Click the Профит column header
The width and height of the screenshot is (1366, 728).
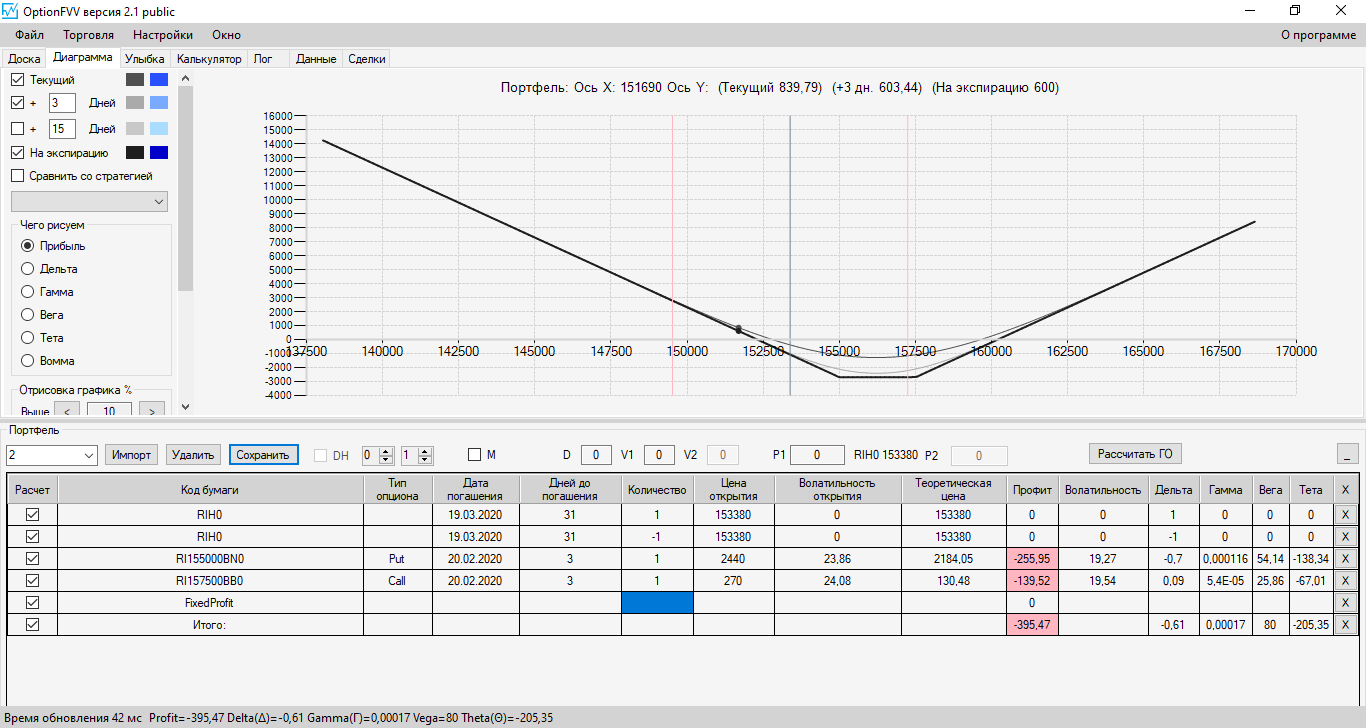1032,489
